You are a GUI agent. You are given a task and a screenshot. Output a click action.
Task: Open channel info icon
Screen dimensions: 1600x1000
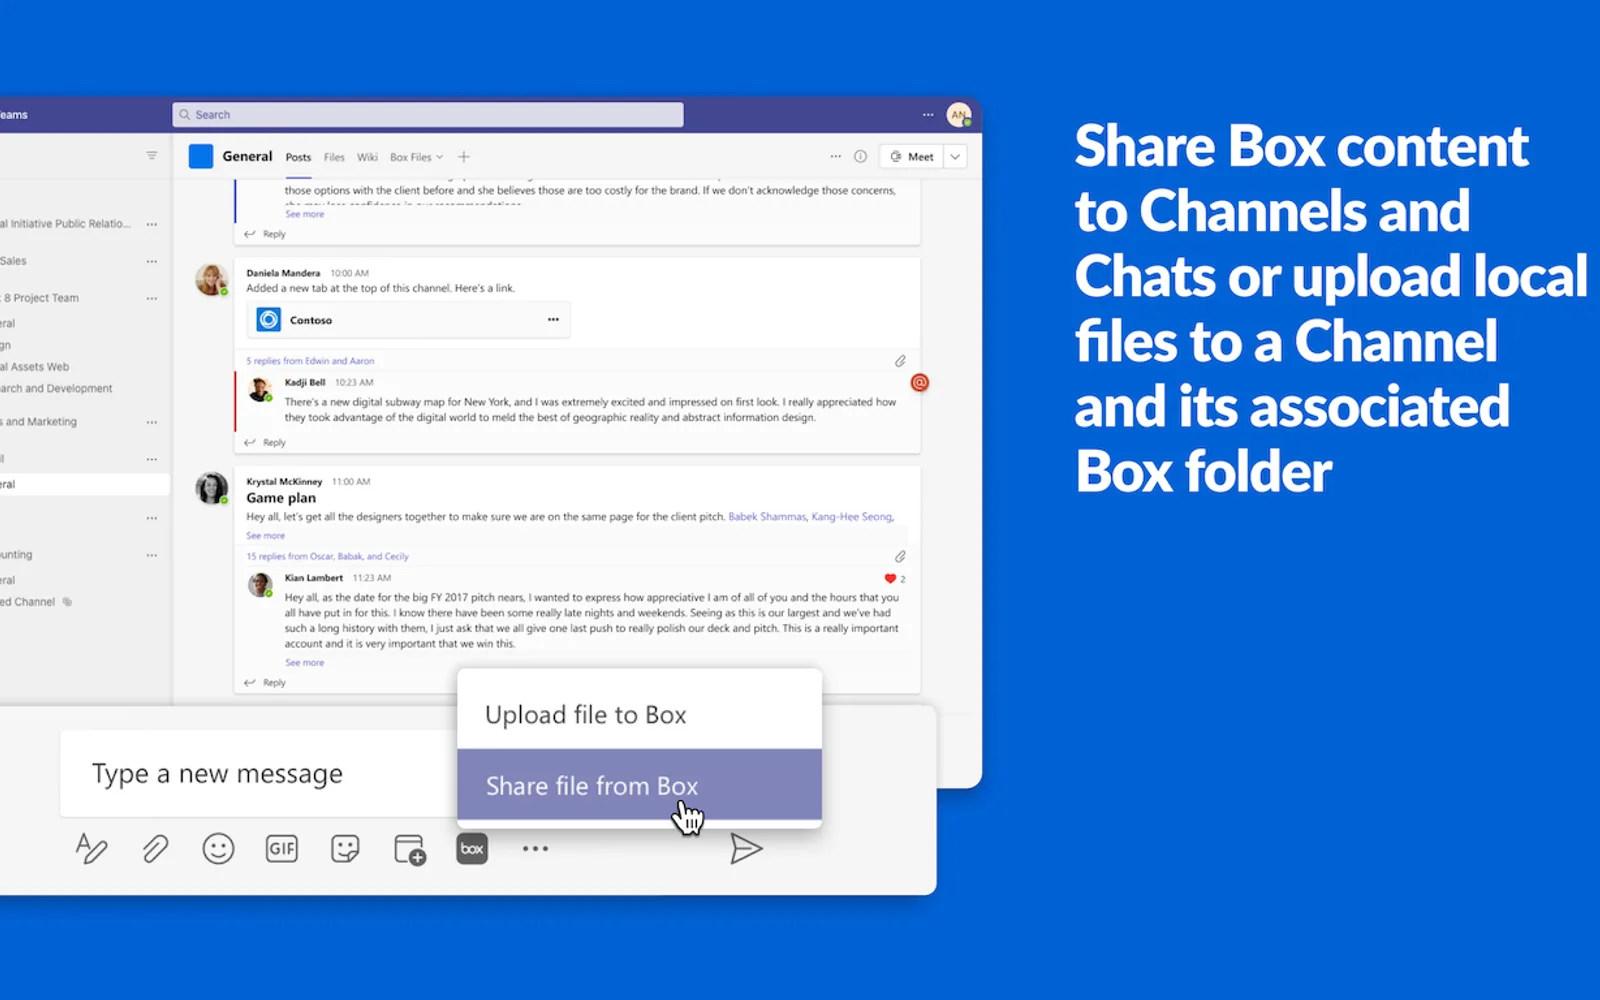click(x=860, y=157)
